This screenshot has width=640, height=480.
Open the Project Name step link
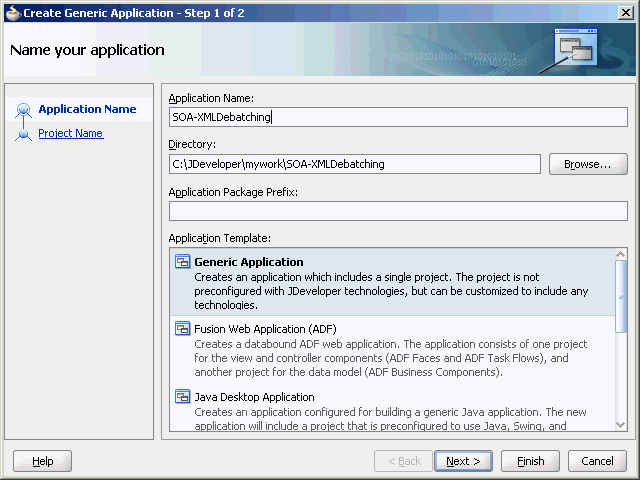[71, 133]
